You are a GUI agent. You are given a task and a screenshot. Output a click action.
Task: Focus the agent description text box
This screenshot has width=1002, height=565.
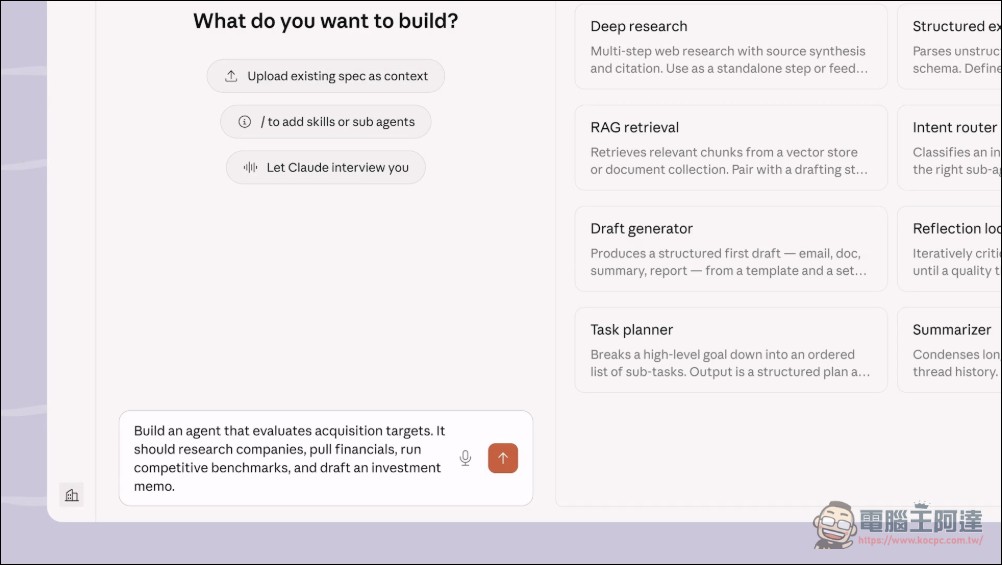(290, 458)
